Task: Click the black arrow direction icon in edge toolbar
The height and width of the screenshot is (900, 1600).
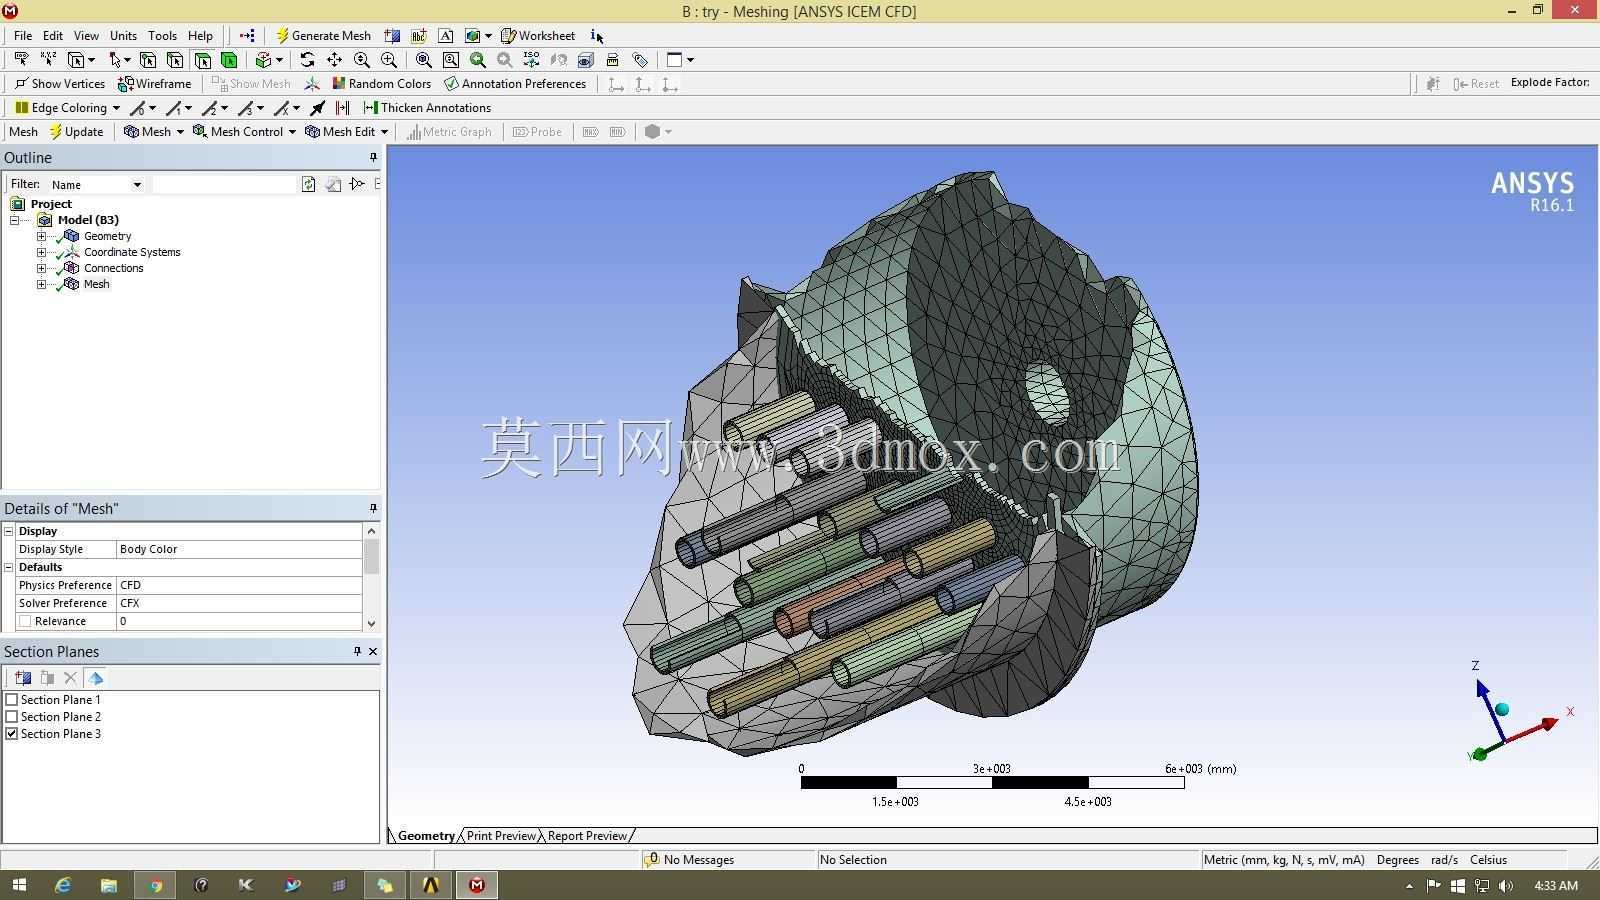Action: [x=318, y=108]
